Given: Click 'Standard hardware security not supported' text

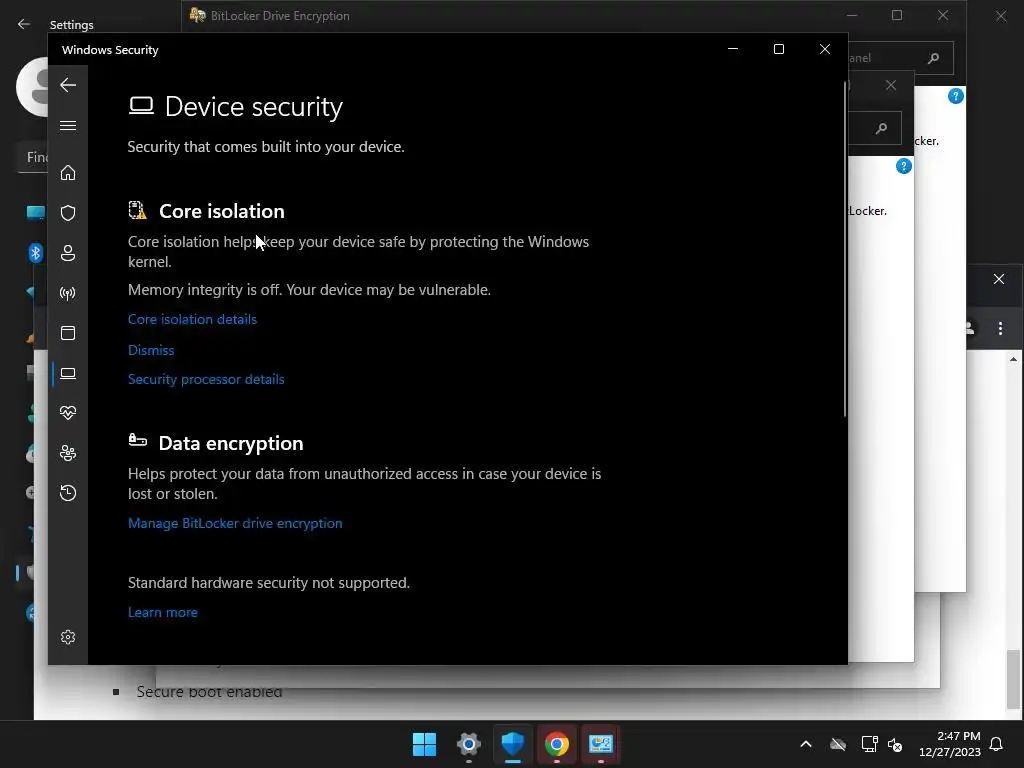Looking at the screenshot, I should pos(269,583).
